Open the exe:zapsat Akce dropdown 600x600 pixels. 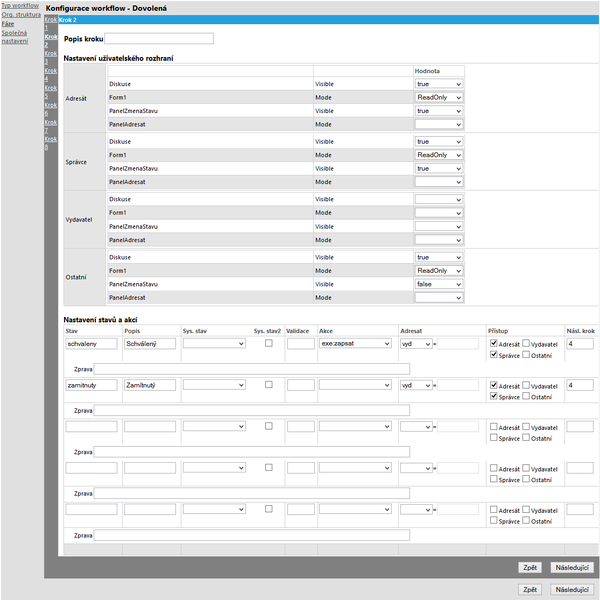coord(355,344)
